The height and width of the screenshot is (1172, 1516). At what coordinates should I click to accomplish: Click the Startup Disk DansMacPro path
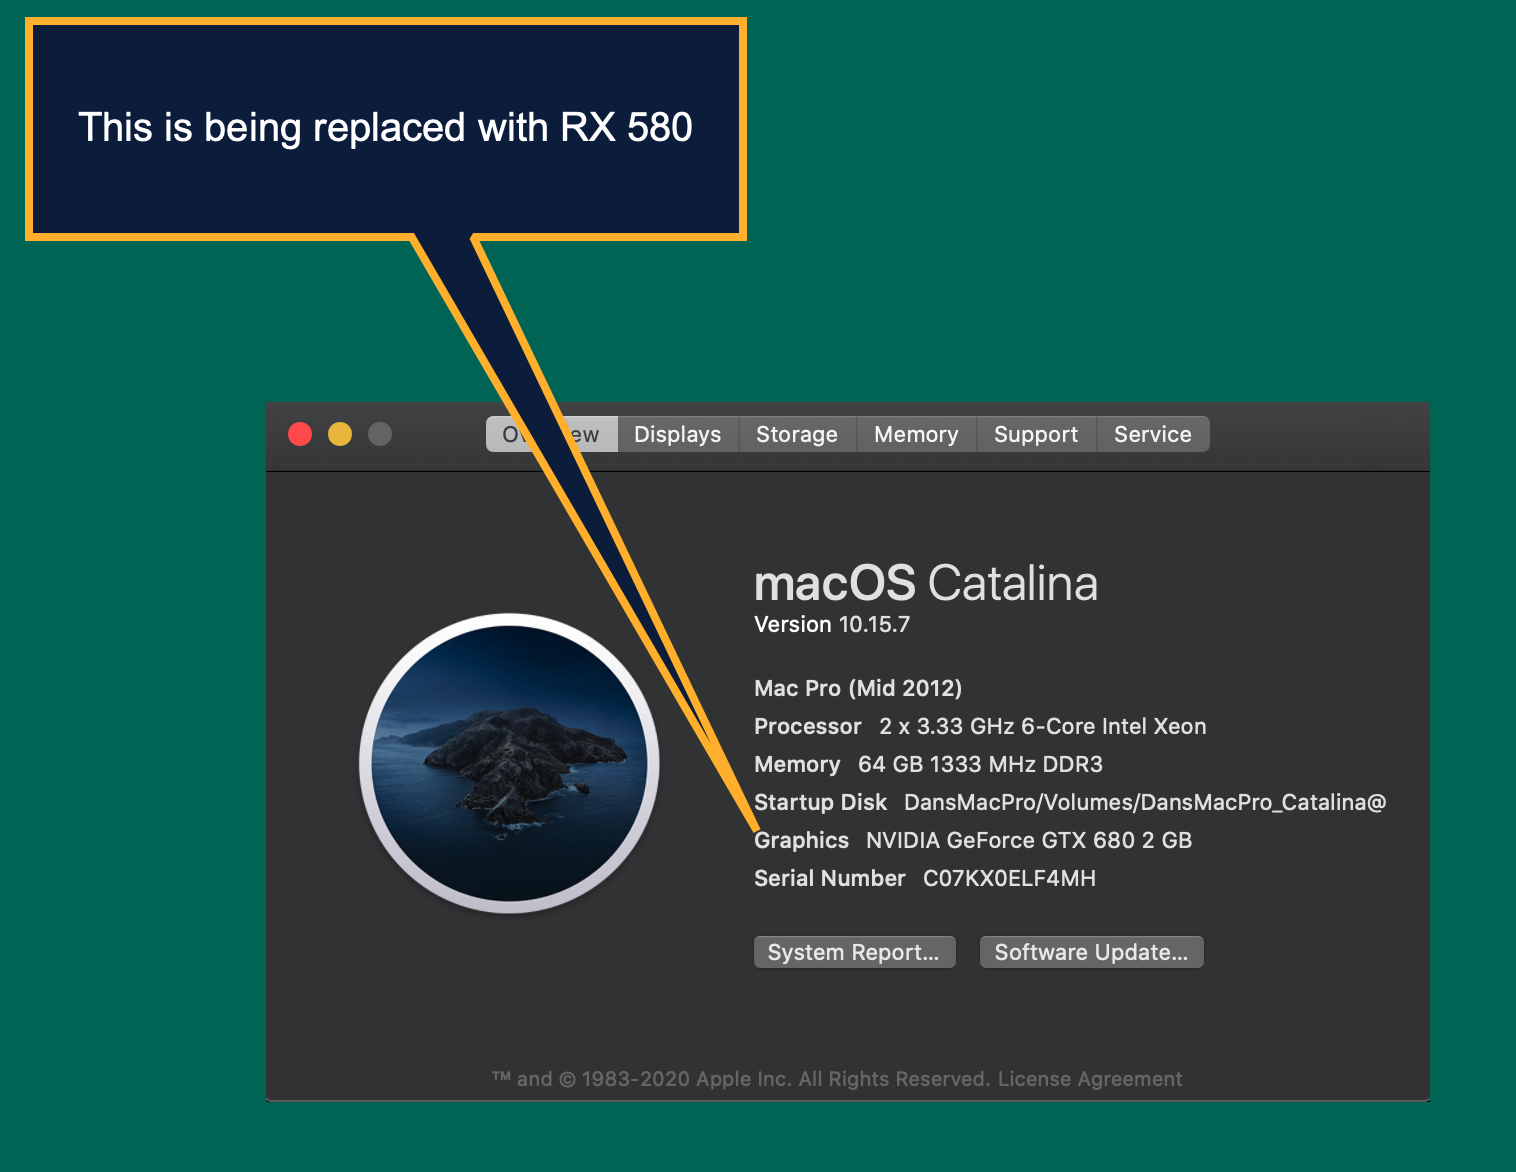(x=1145, y=802)
